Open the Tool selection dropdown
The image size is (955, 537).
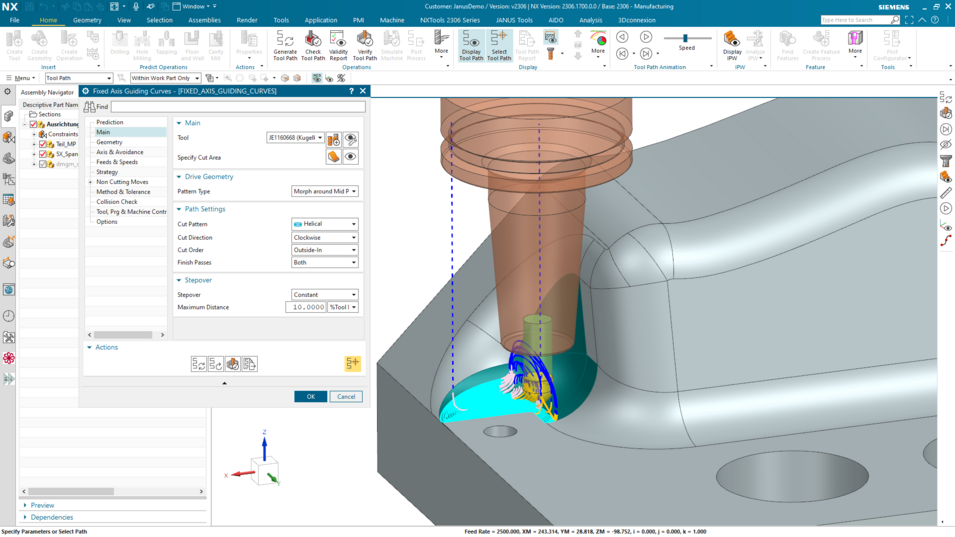pos(295,138)
